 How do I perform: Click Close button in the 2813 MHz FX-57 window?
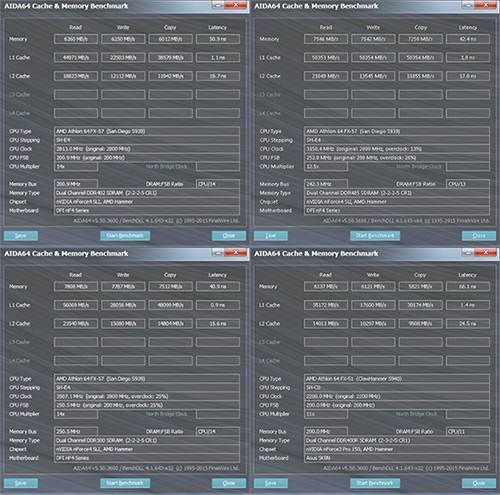[229, 236]
